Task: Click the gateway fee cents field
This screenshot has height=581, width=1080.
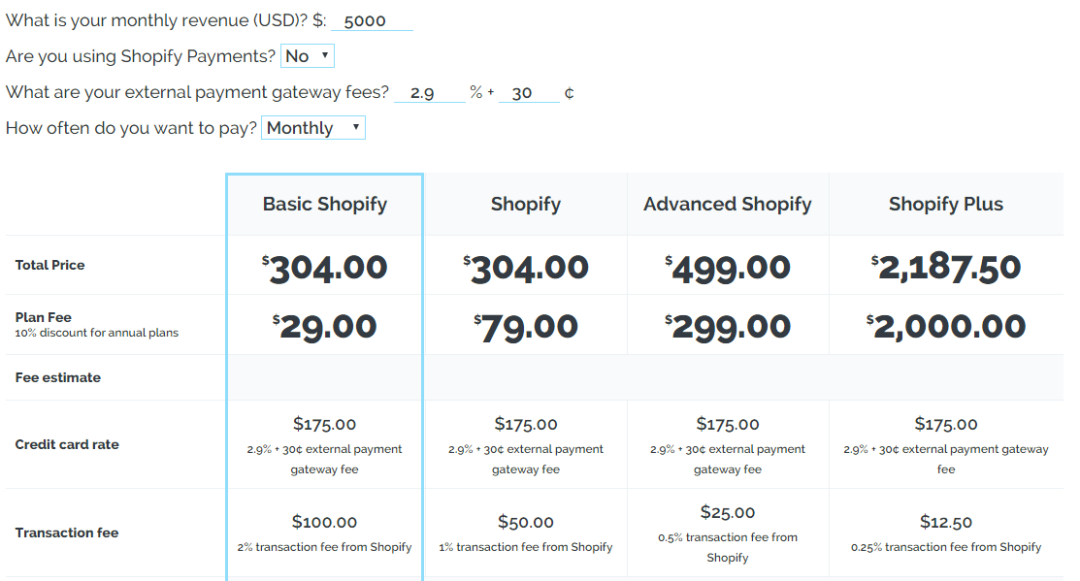Action: coord(528,93)
